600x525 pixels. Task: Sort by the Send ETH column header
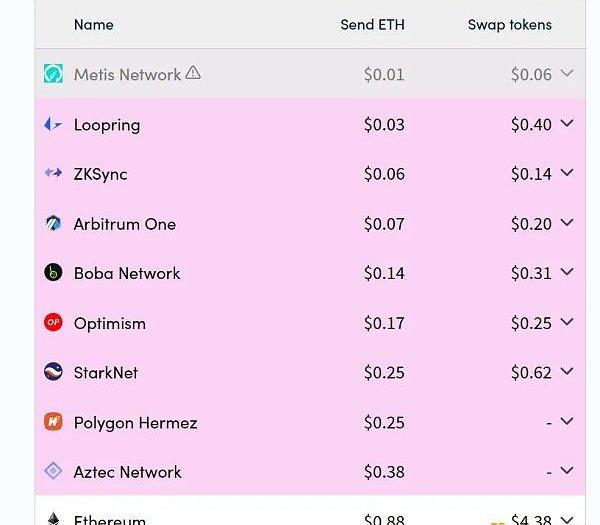372,24
